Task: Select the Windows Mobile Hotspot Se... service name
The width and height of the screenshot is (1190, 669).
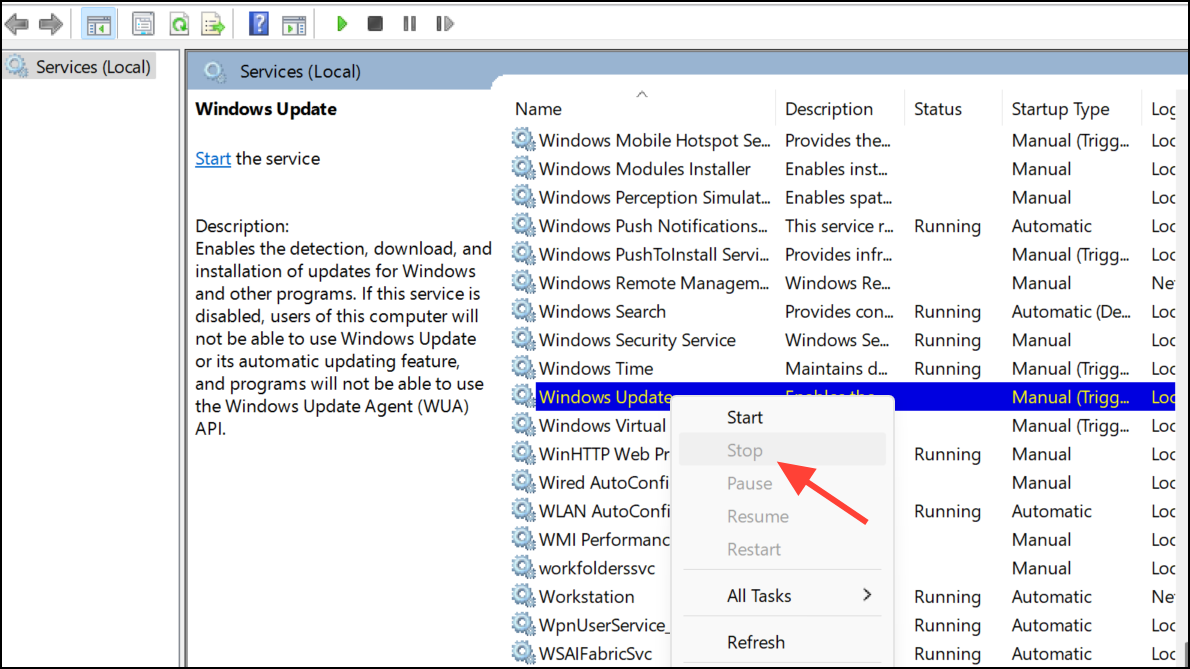Action: coord(654,140)
